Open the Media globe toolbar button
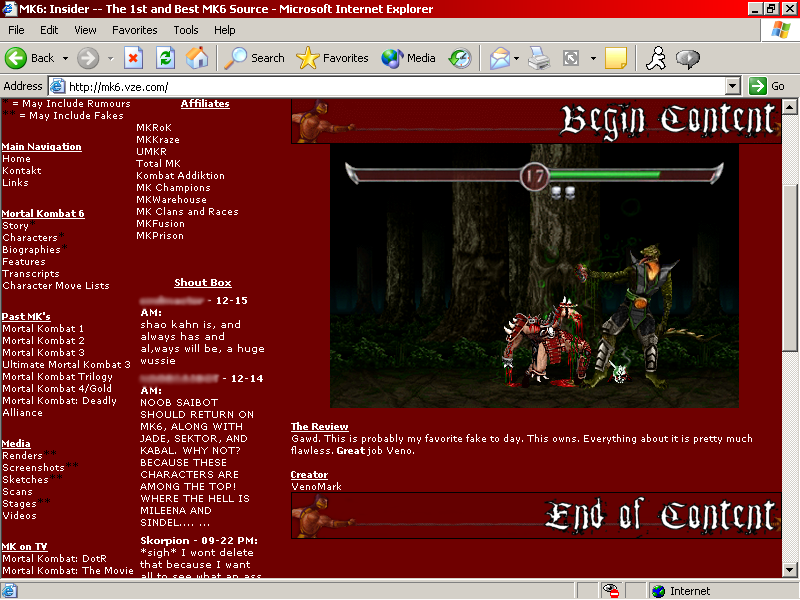The image size is (800, 600). pos(408,58)
